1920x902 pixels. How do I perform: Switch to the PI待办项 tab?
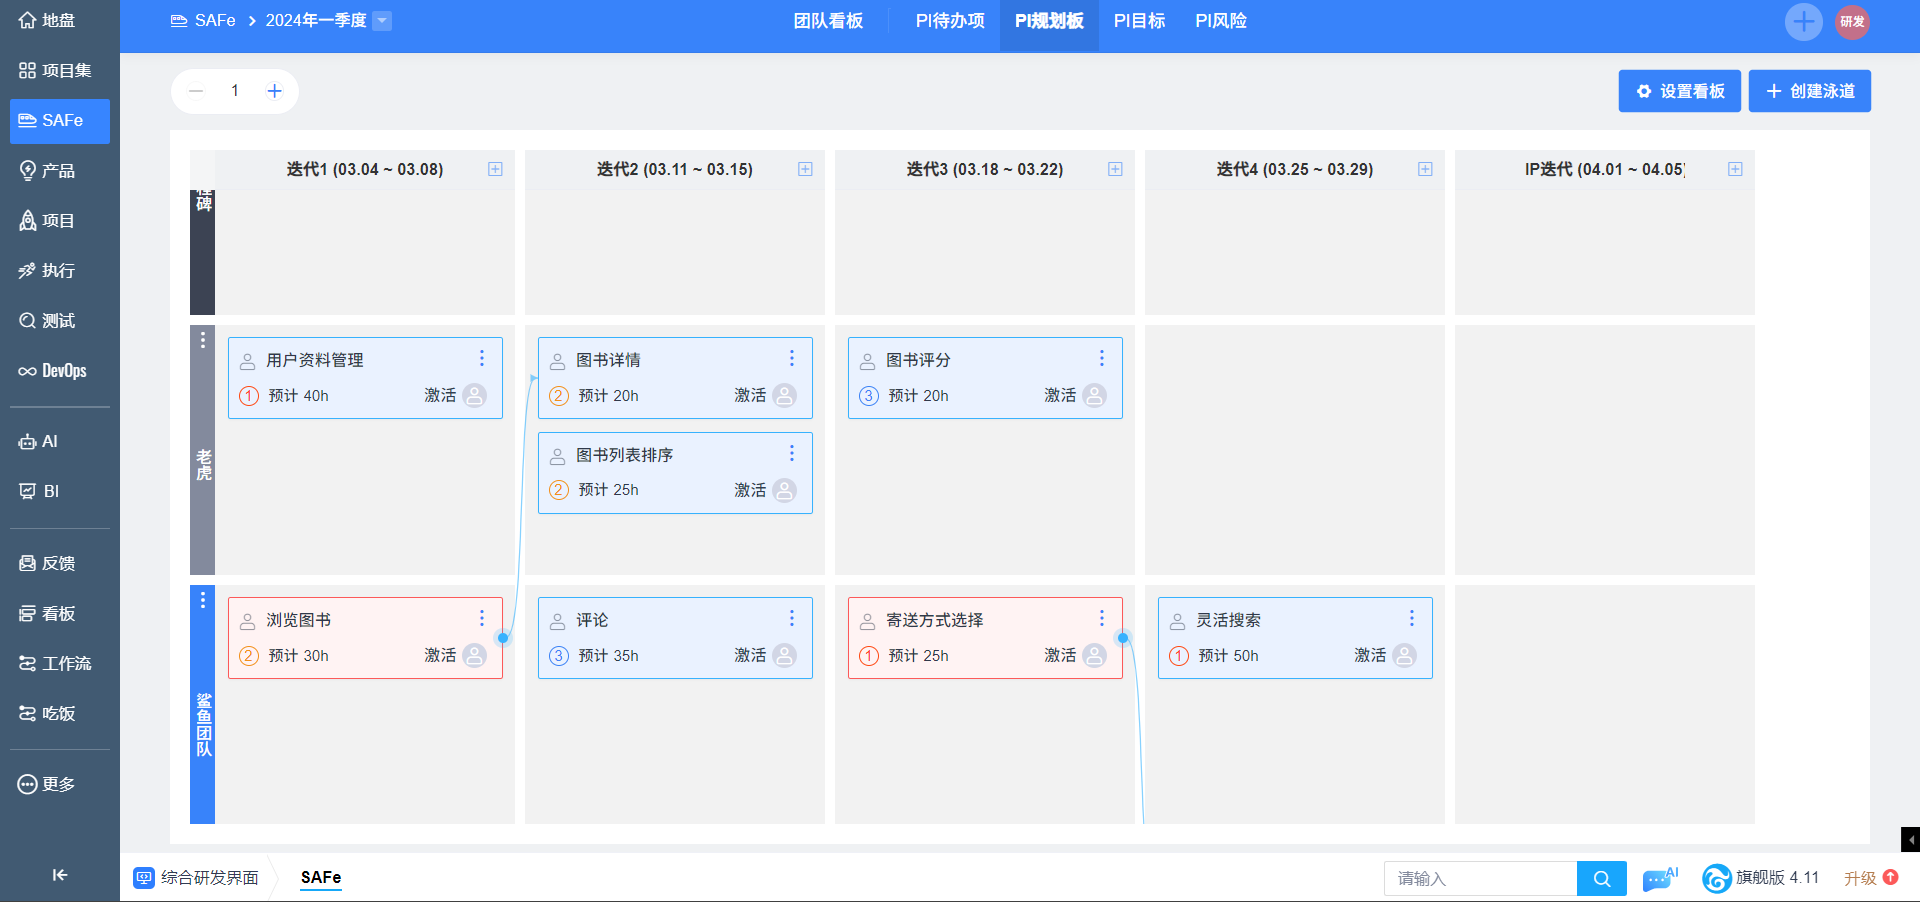point(949,21)
